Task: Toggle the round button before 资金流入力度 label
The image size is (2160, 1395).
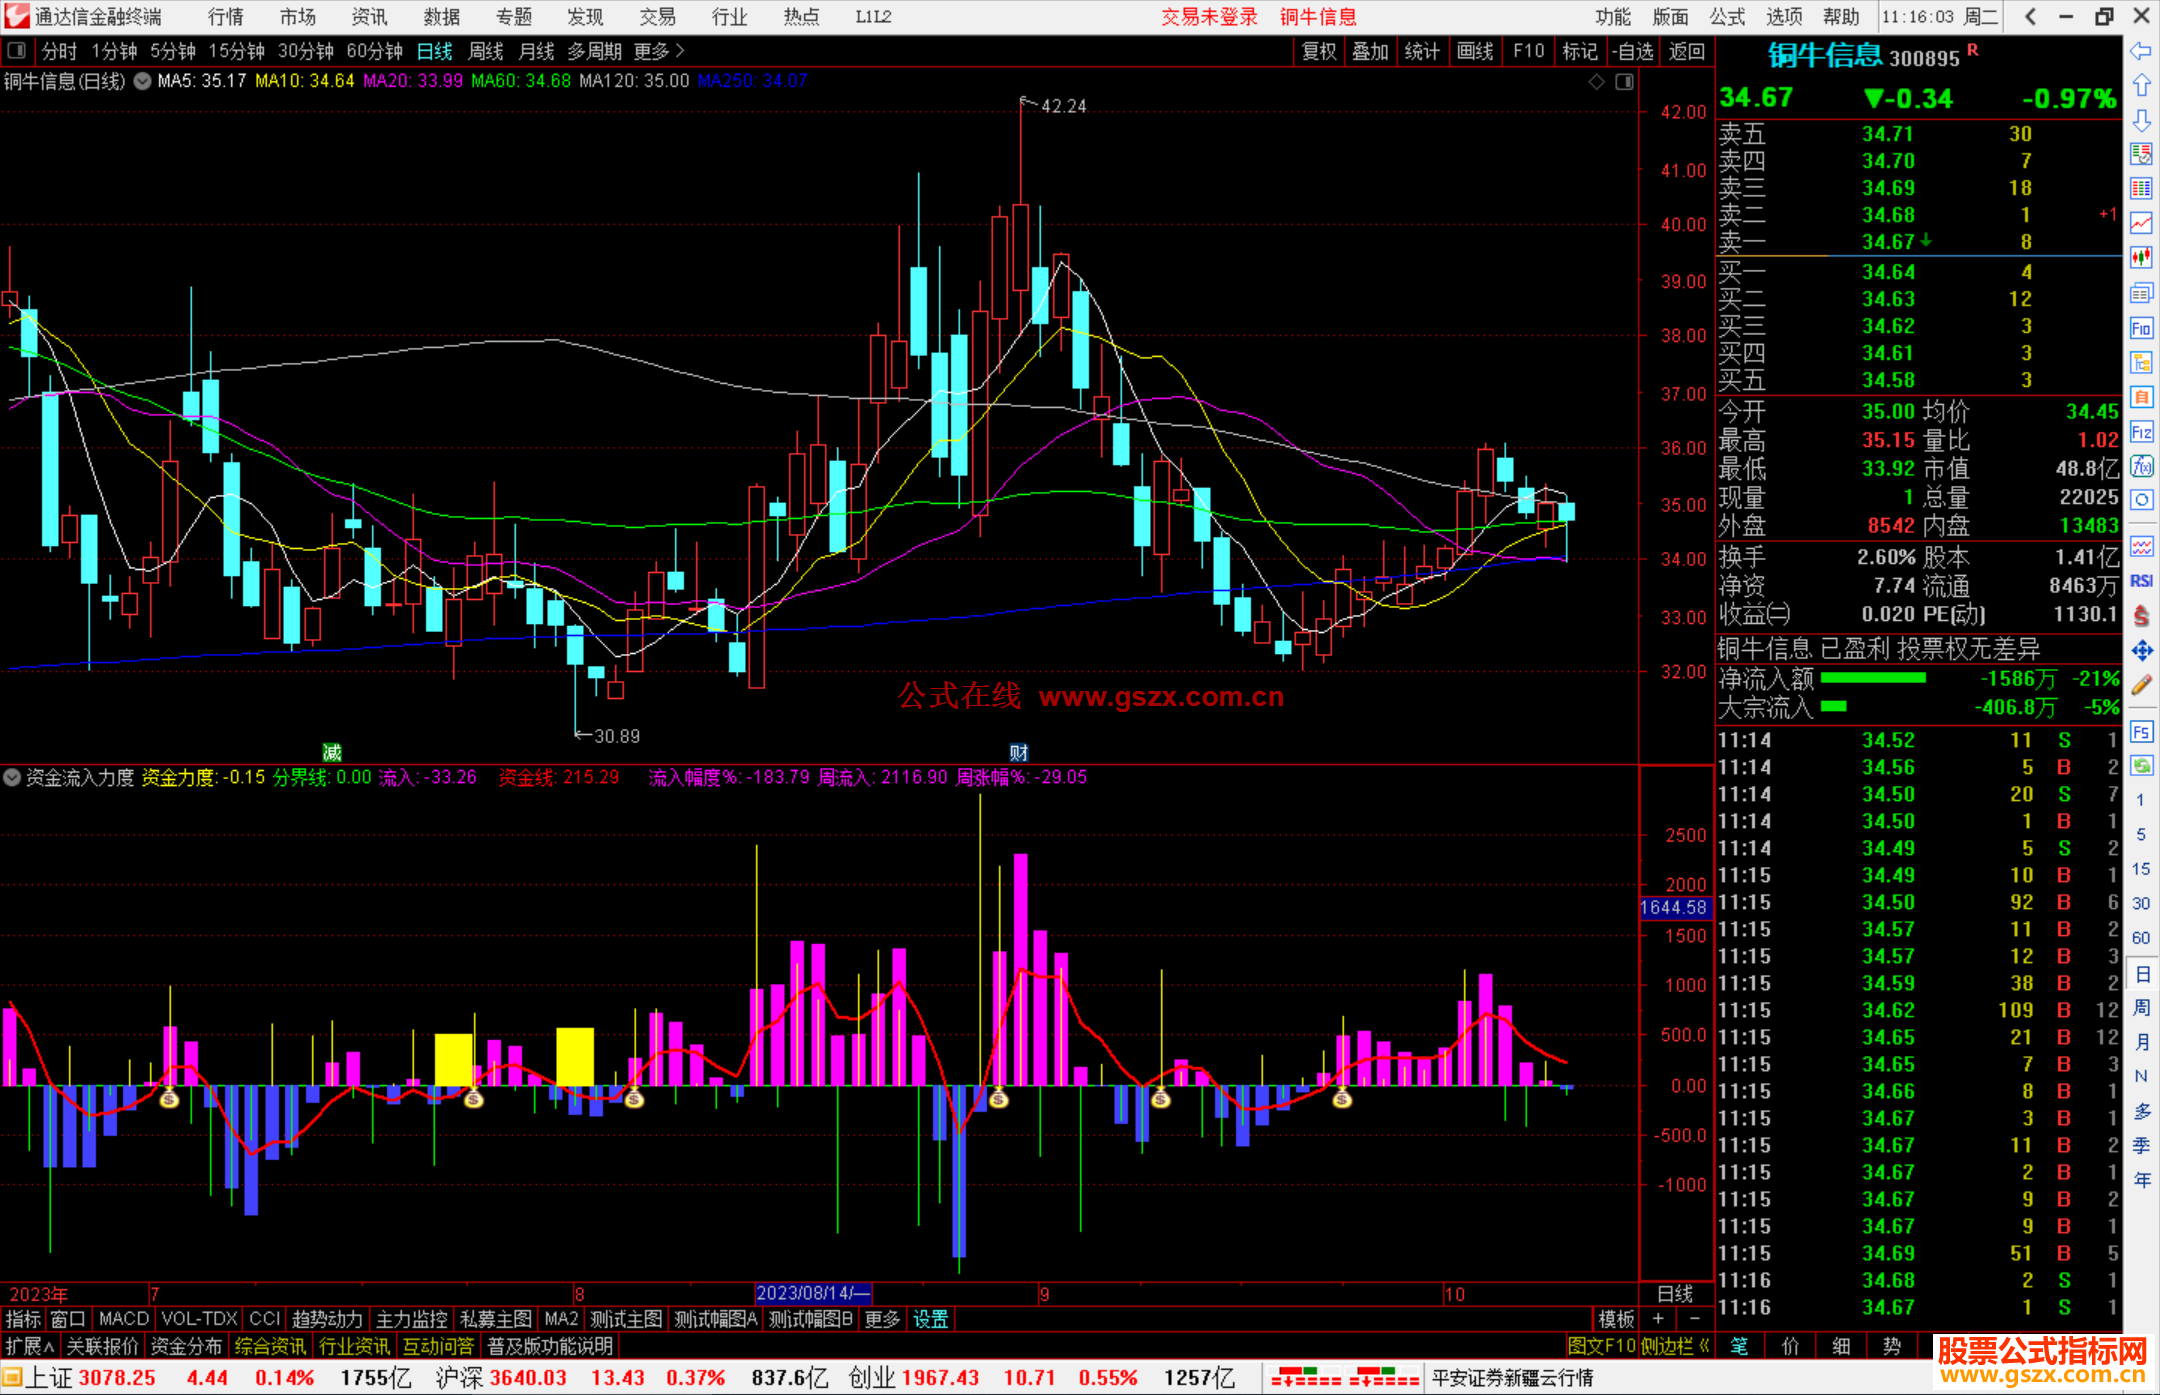Action: coord(12,777)
